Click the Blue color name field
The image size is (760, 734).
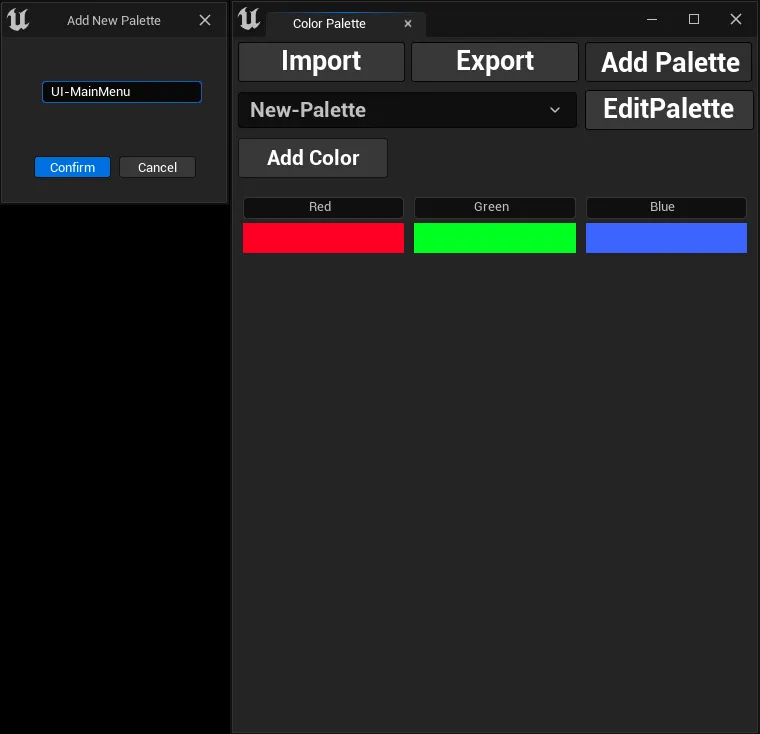666,207
